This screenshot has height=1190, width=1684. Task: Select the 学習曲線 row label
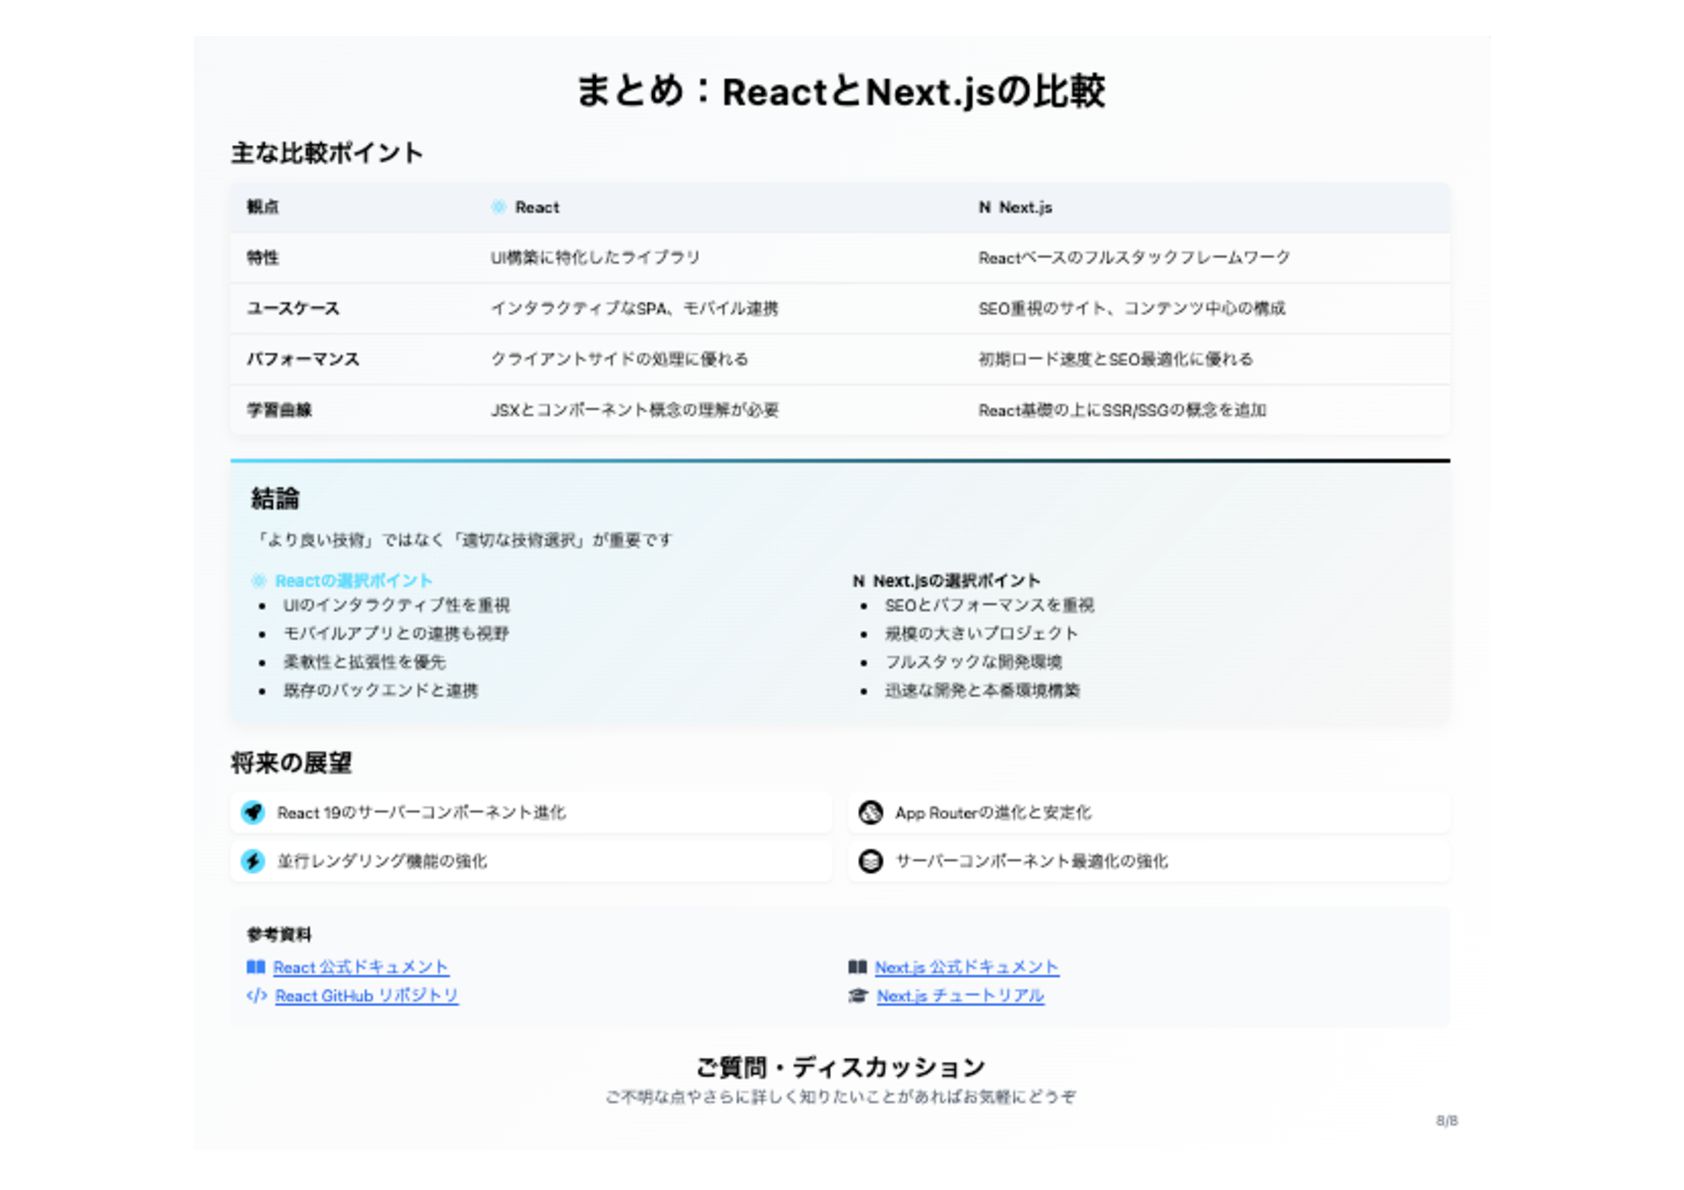[x=279, y=410]
